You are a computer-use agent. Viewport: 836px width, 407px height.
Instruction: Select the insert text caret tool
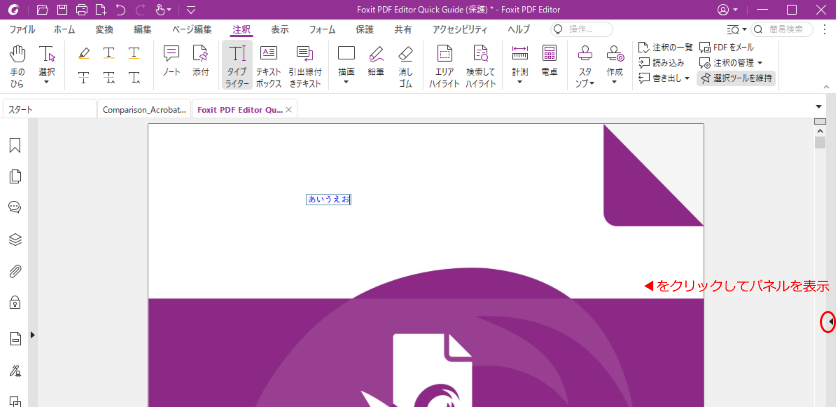(134, 78)
